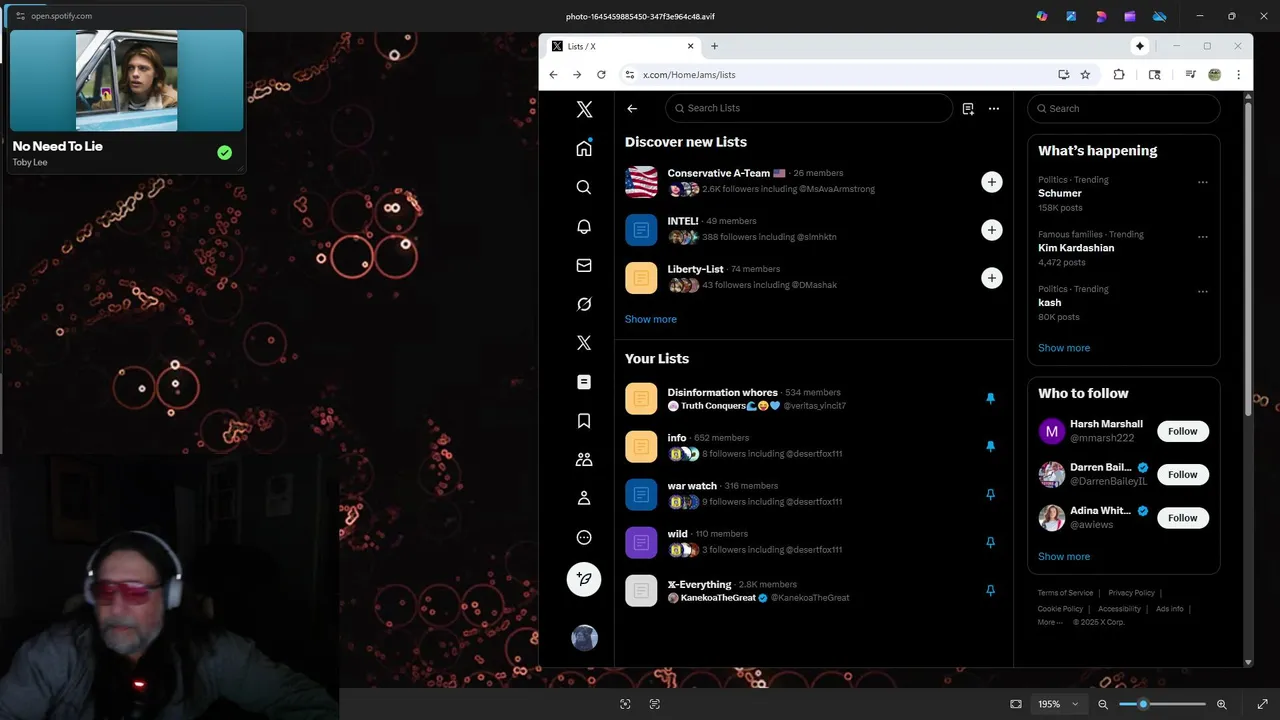
Task: Toggle fullscreen arrows icon in Photos
Action: [x=1262, y=704]
